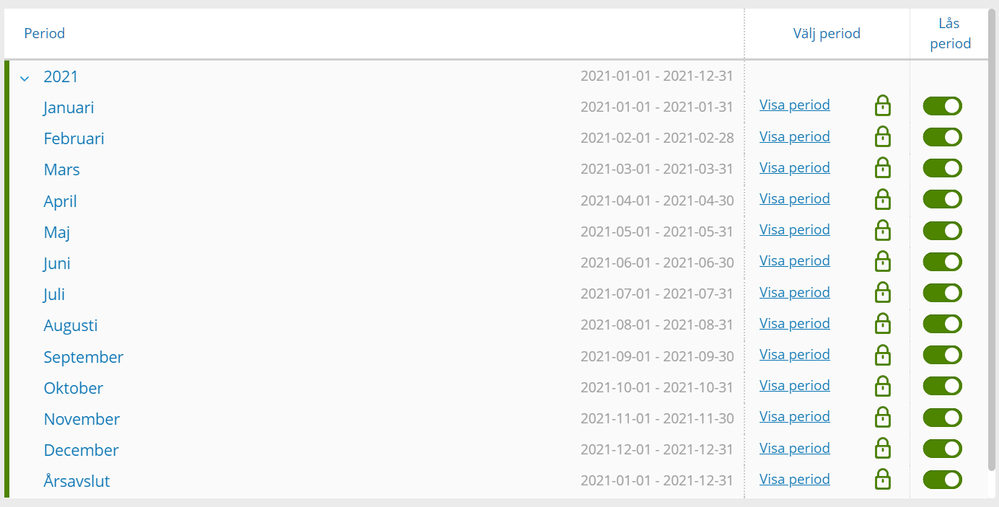Select the Februari period row name
This screenshot has width=999, height=507.
point(73,138)
